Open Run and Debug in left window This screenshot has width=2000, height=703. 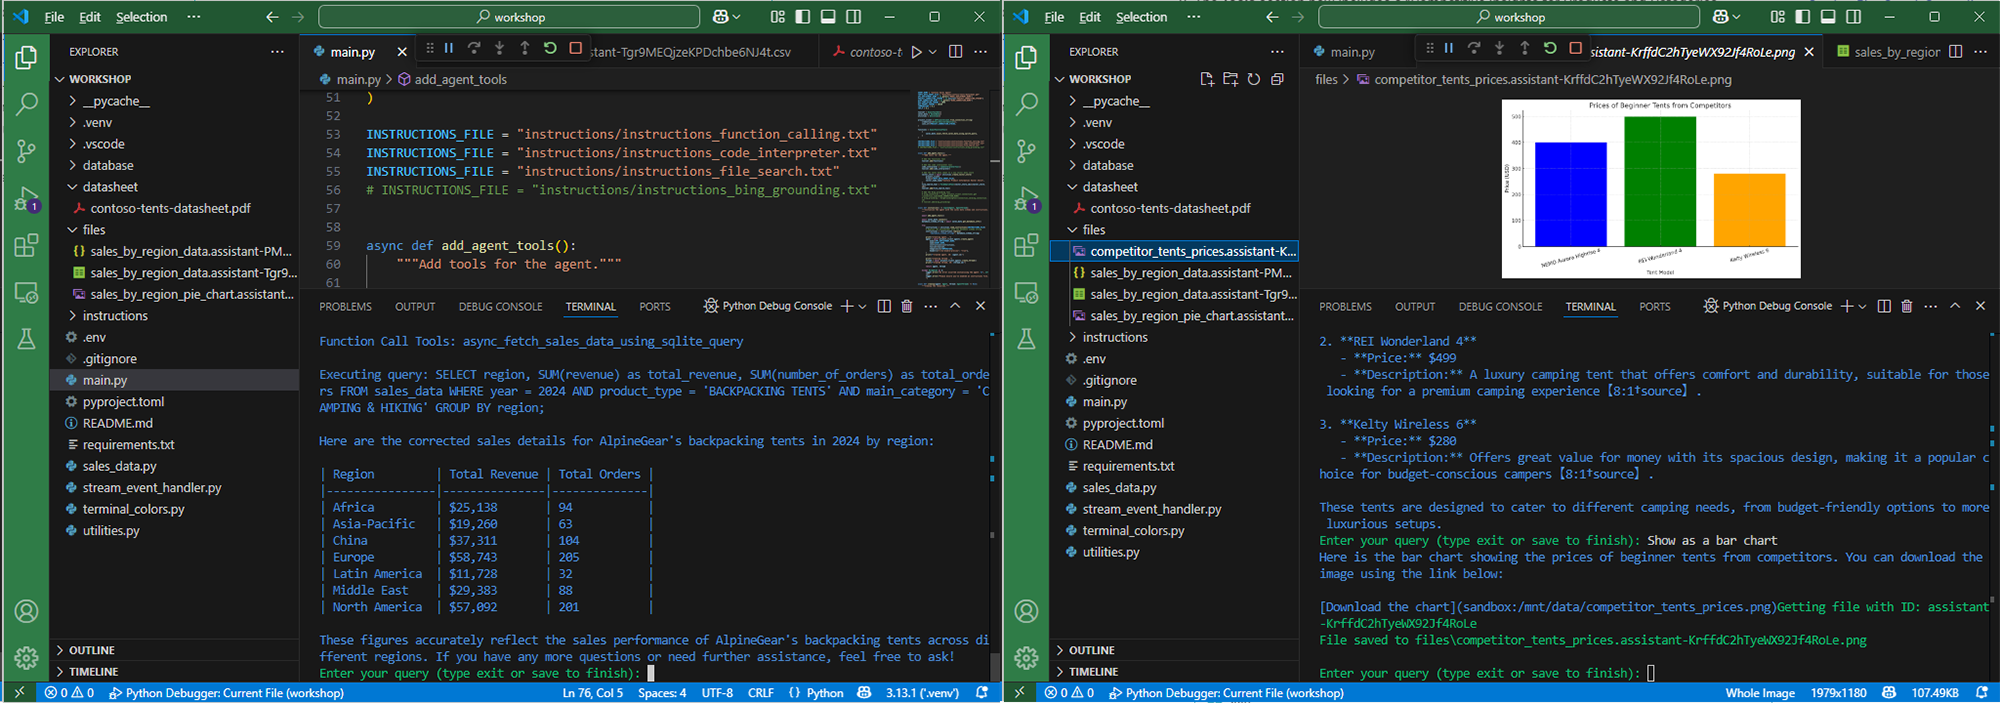[x=27, y=198]
